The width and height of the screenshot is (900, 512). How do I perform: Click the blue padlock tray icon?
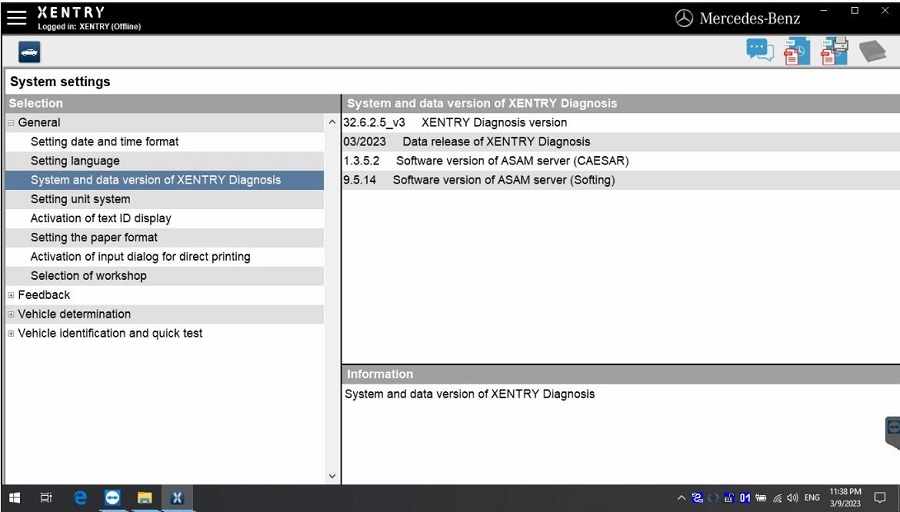pos(729,498)
